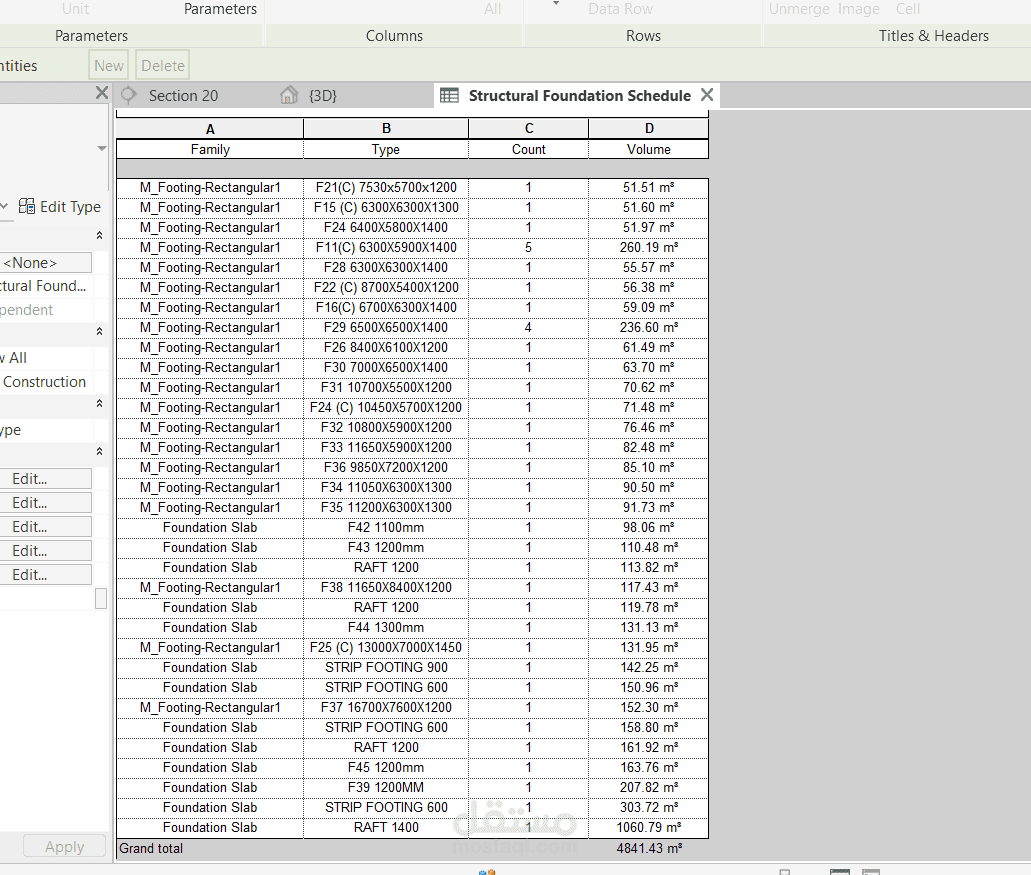Click the 3D house icon
Image resolution: width=1031 pixels, height=875 pixels.
[289, 95]
